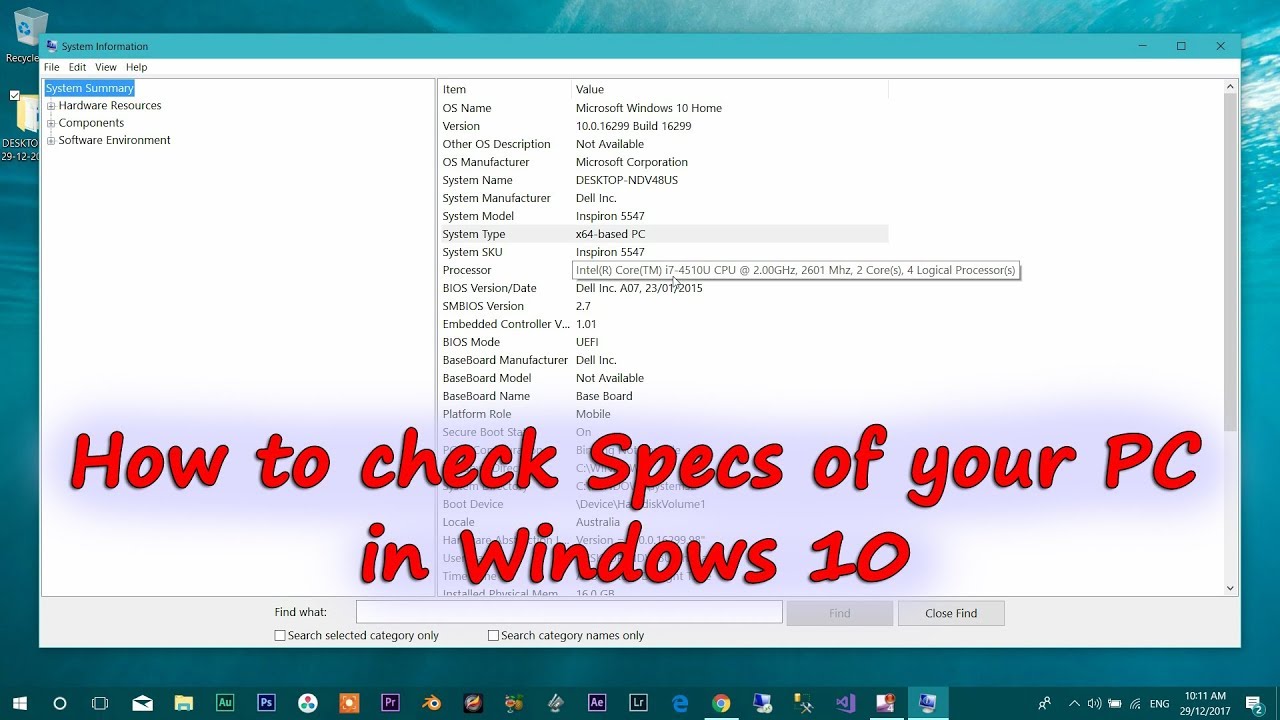Image resolution: width=1280 pixels, height=720 pixels.
Task: Click the ENG language indicator
Action: [1160, 704]
